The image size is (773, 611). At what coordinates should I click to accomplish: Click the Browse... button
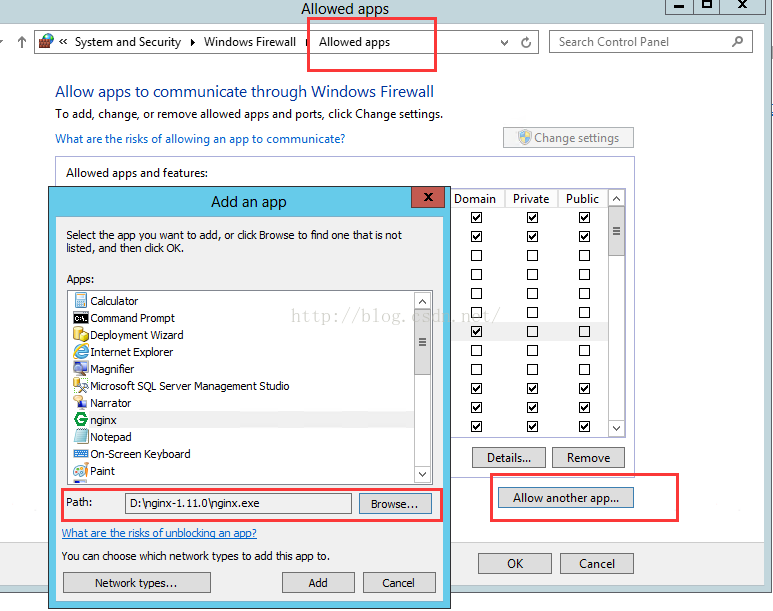394,503
